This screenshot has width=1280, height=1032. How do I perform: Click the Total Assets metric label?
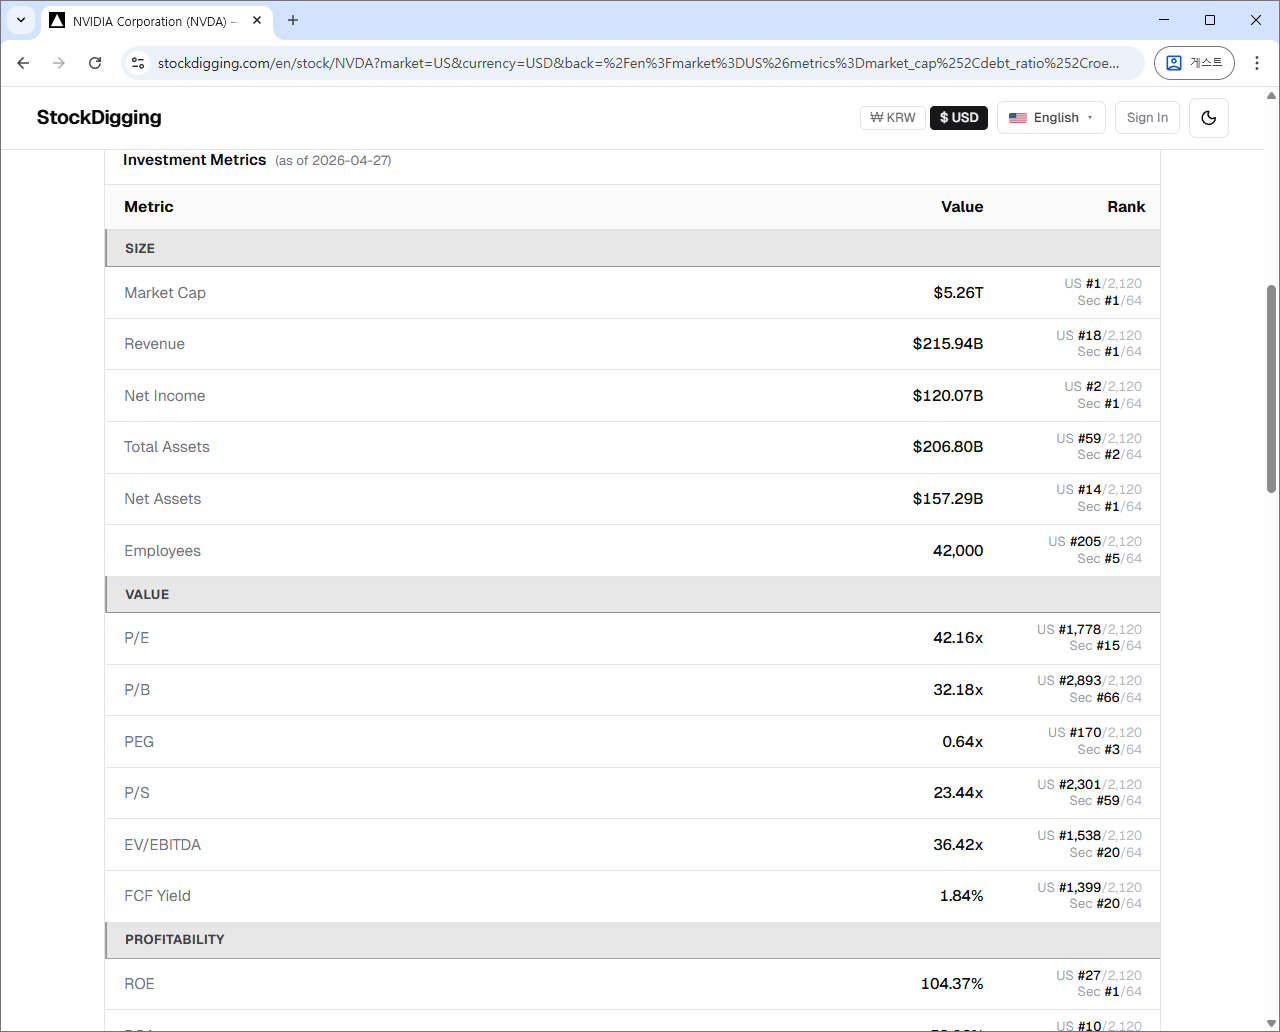tap(167, 447)
